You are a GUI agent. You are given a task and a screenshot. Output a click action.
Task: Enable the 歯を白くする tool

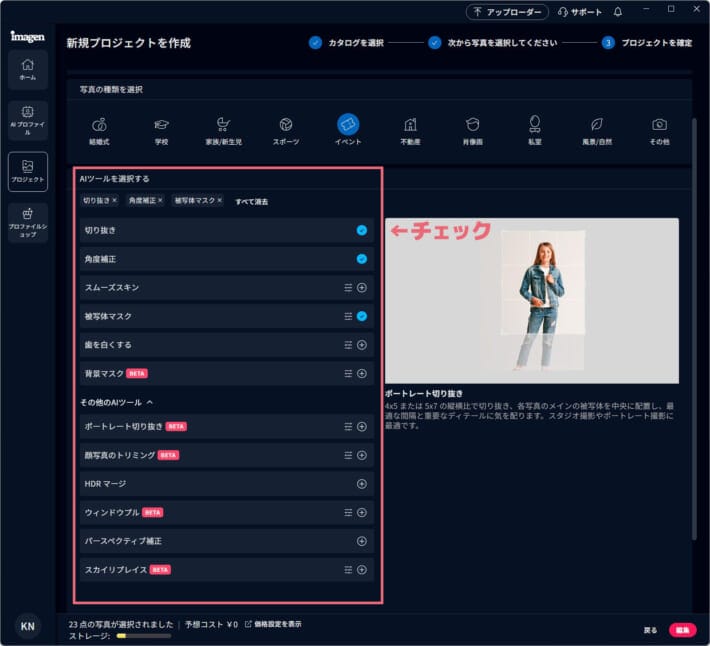click(x=362, y=345)
